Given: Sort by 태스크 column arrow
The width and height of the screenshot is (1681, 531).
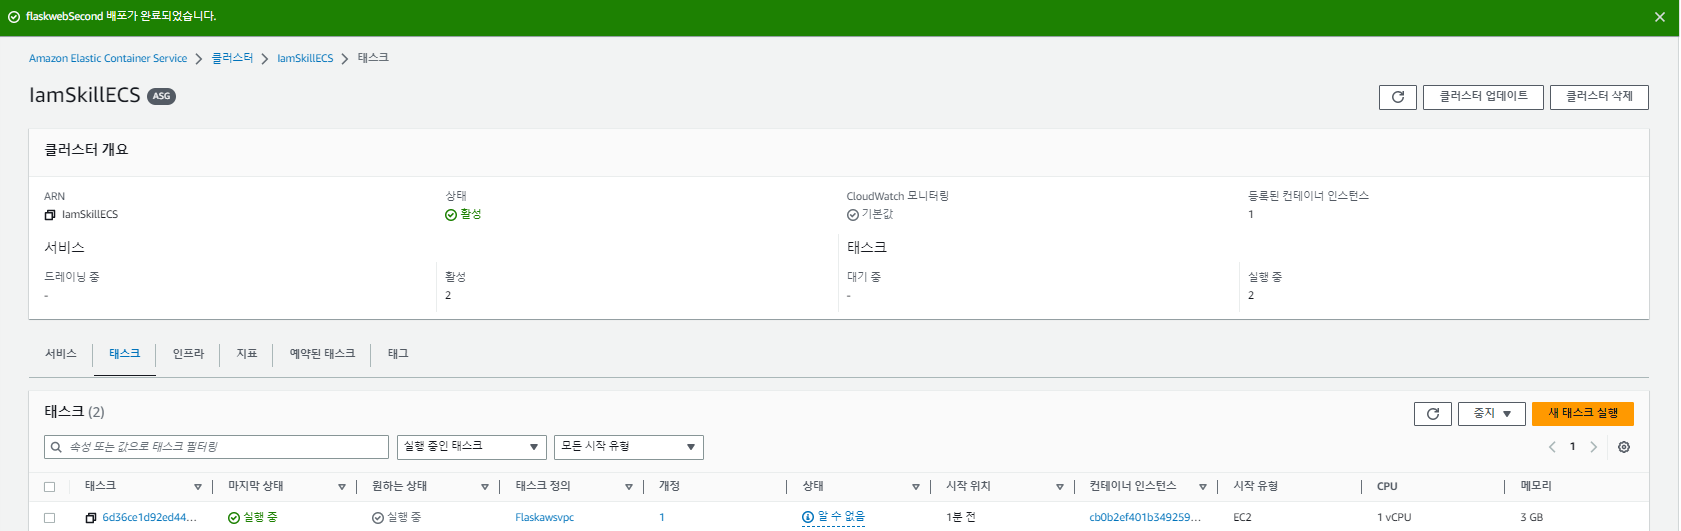Looking at the screenshot, I should tap(198, 487).
